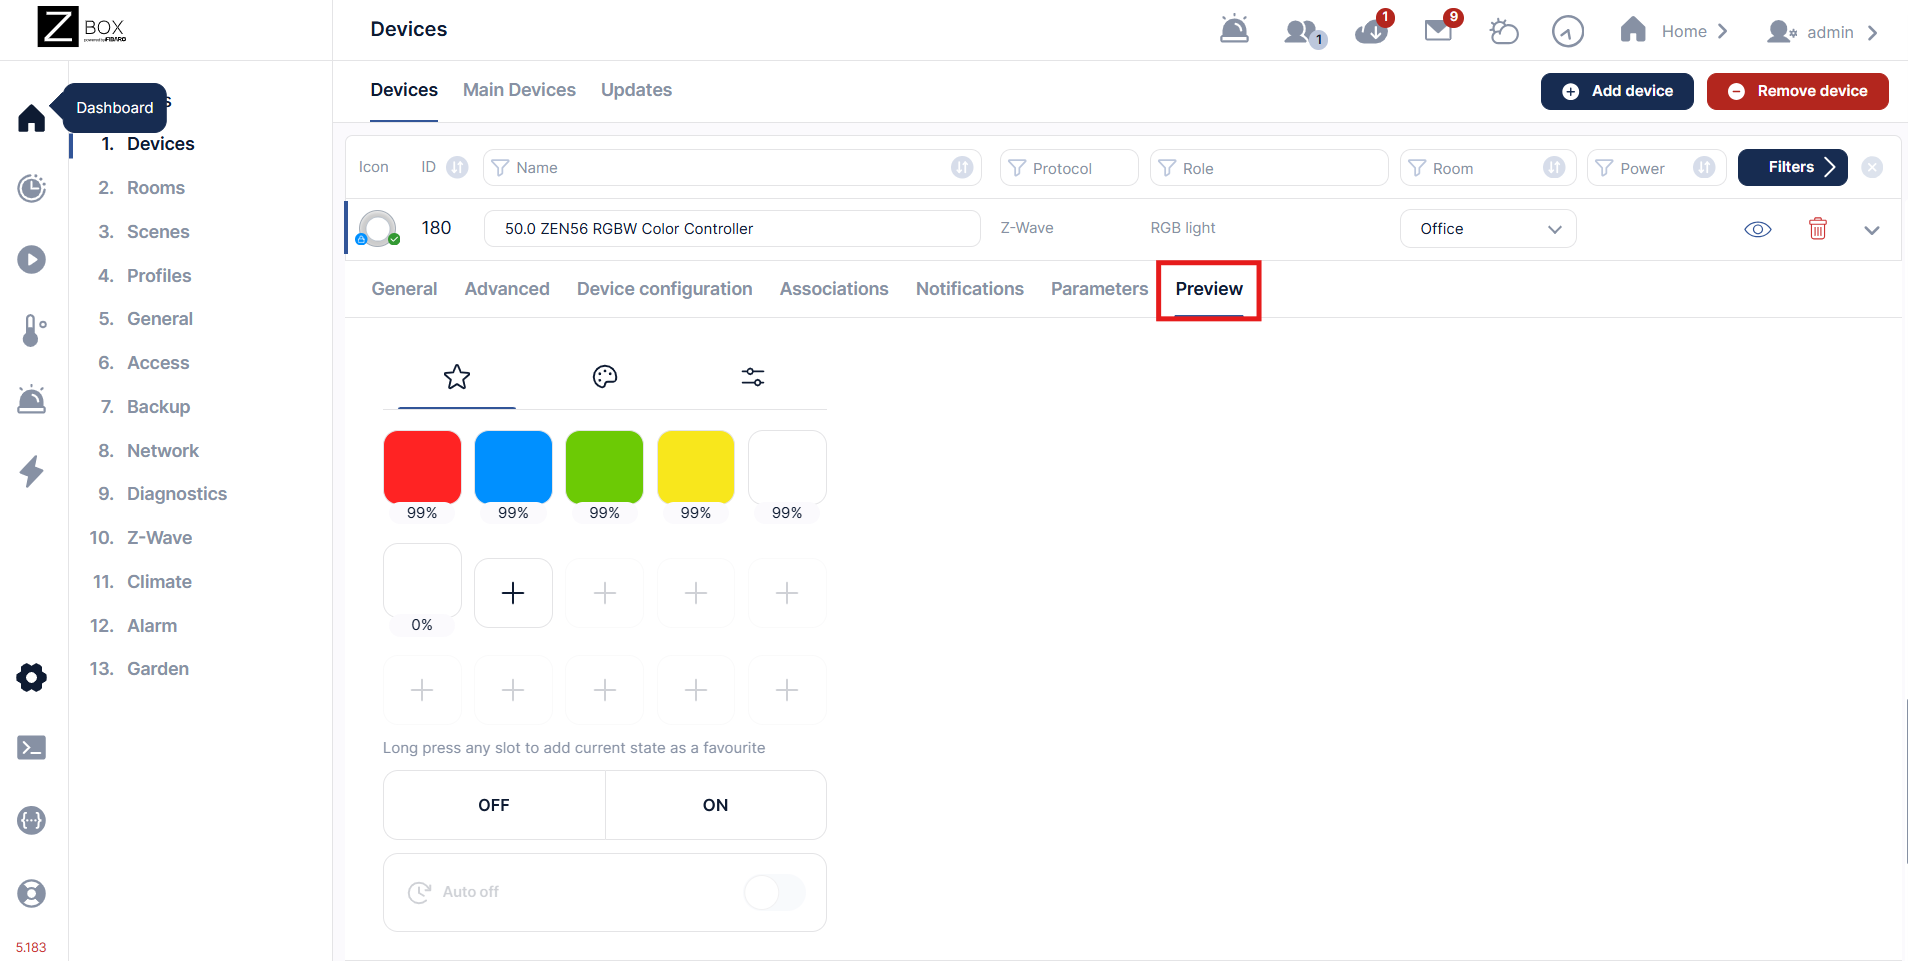Toggle sort order in Name filter
The image size is (1908, 961).
click(962, 167)
